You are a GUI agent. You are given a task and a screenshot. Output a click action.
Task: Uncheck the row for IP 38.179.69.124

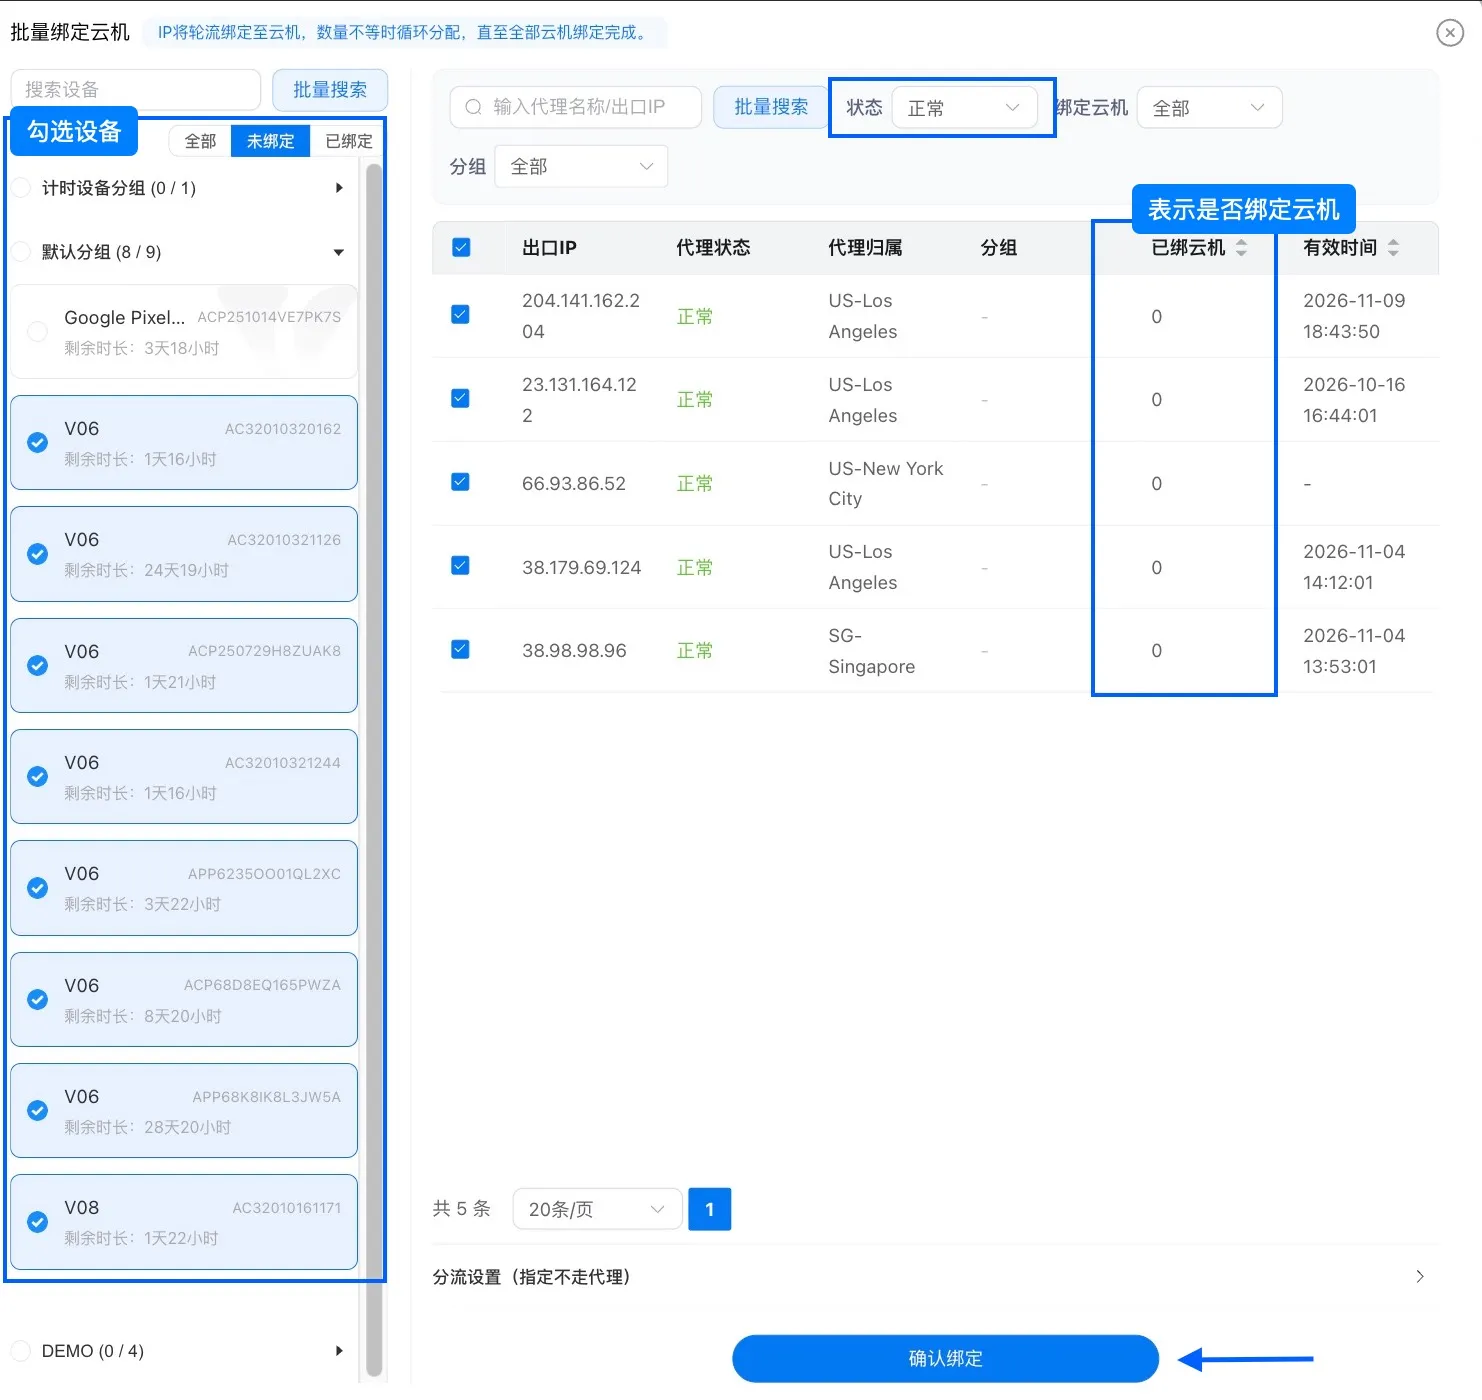461,566
